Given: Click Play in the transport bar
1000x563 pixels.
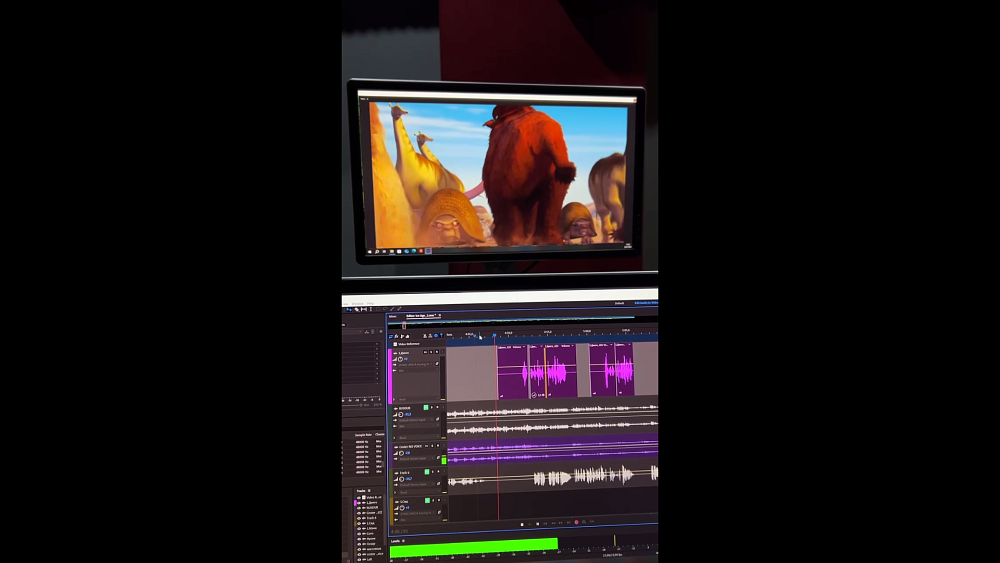Looking at the screenshot, I should pyautogui.click(x=529, y=524).
